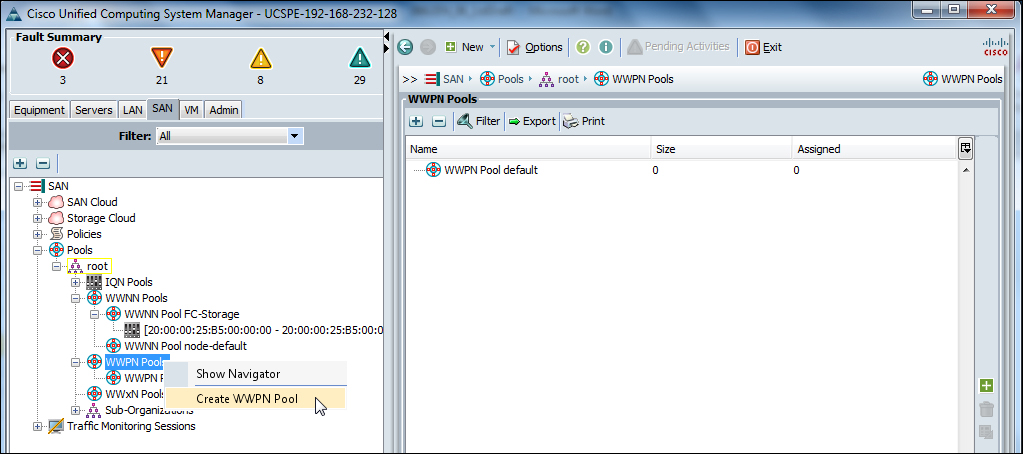
Task: Click the double chevron before SAN breadcrumb
Action: coord(410,80)
